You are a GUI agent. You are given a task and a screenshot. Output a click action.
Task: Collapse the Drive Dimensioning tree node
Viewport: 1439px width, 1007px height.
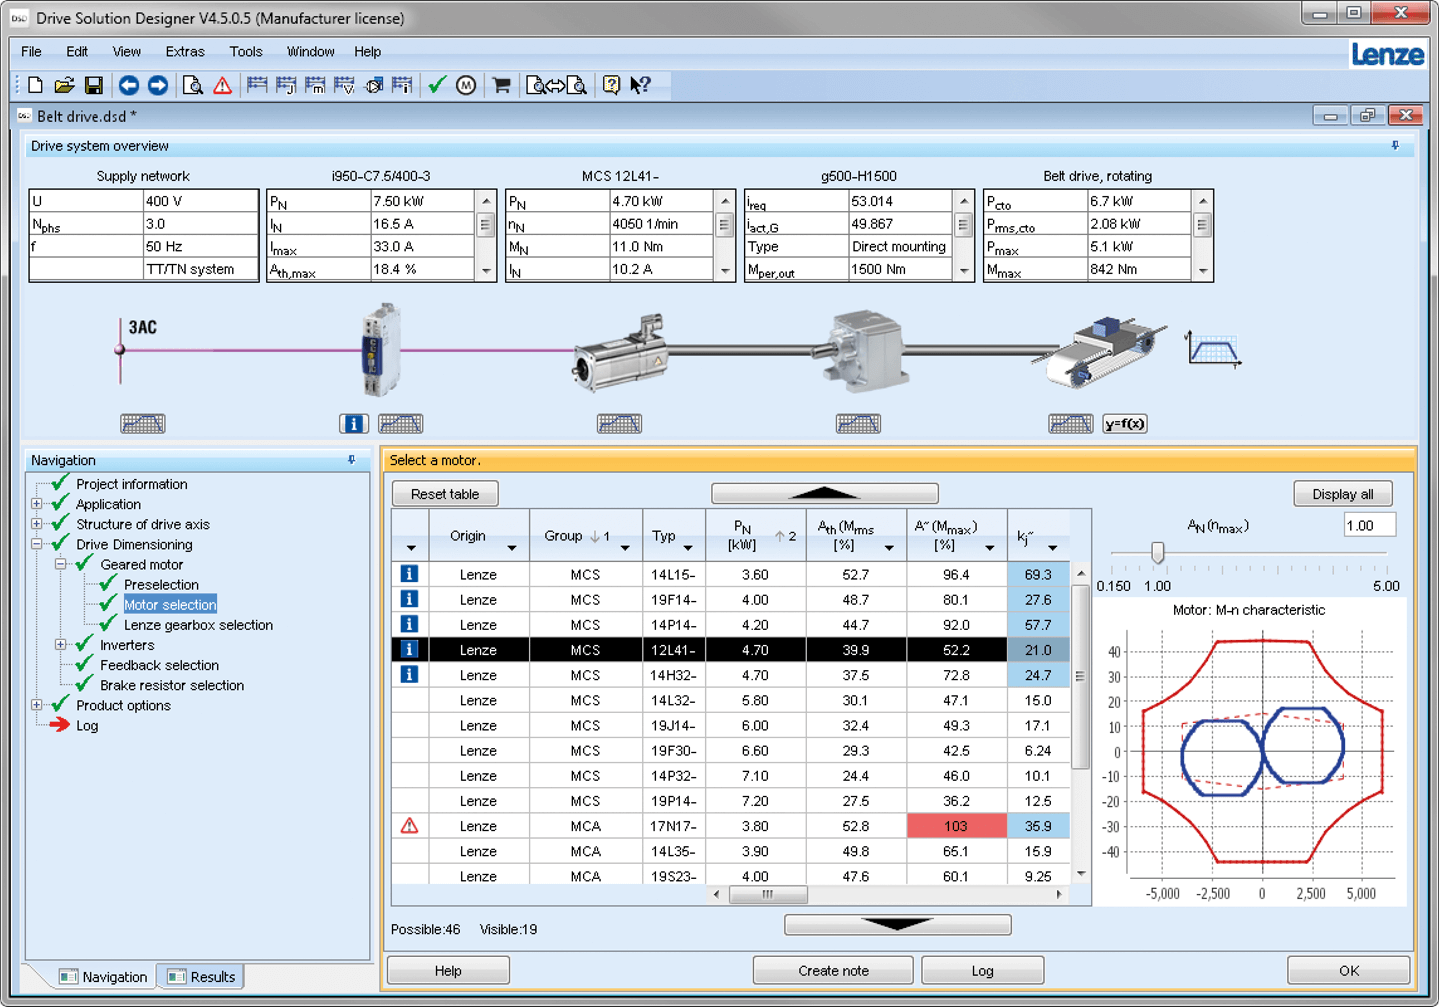[37, 545]
